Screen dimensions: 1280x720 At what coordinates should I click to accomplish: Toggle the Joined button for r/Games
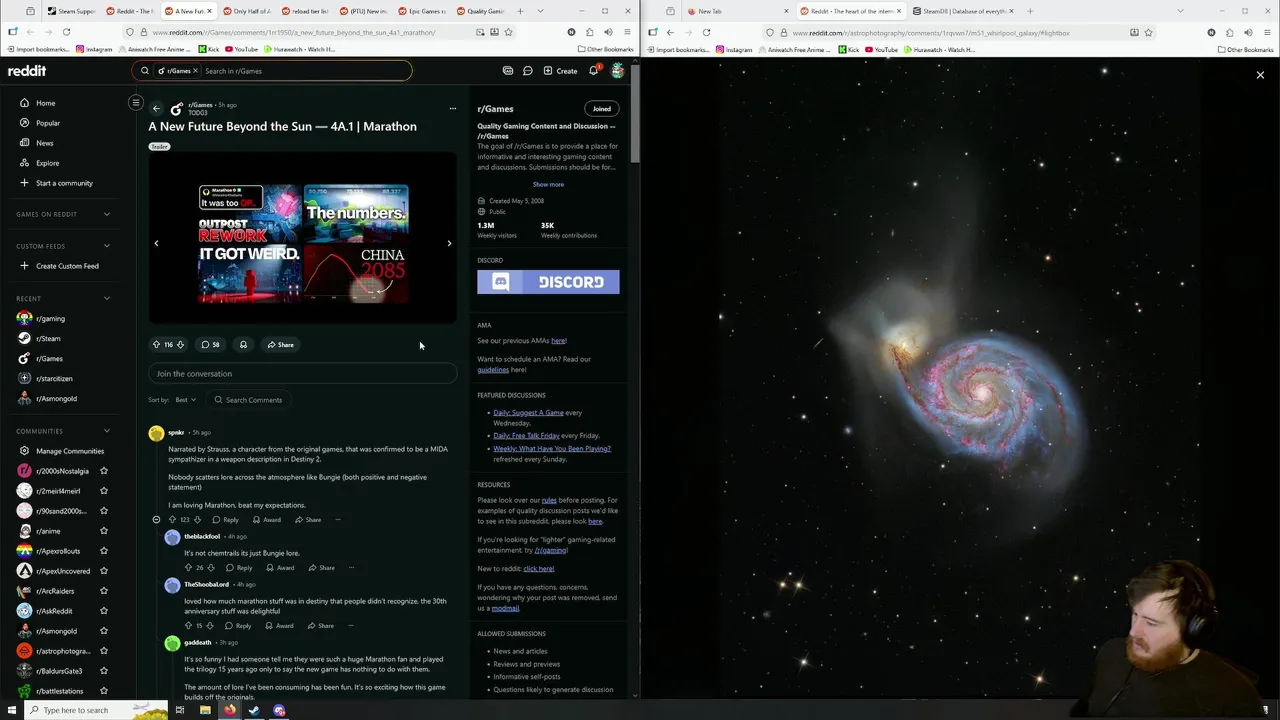coord(602,109)
